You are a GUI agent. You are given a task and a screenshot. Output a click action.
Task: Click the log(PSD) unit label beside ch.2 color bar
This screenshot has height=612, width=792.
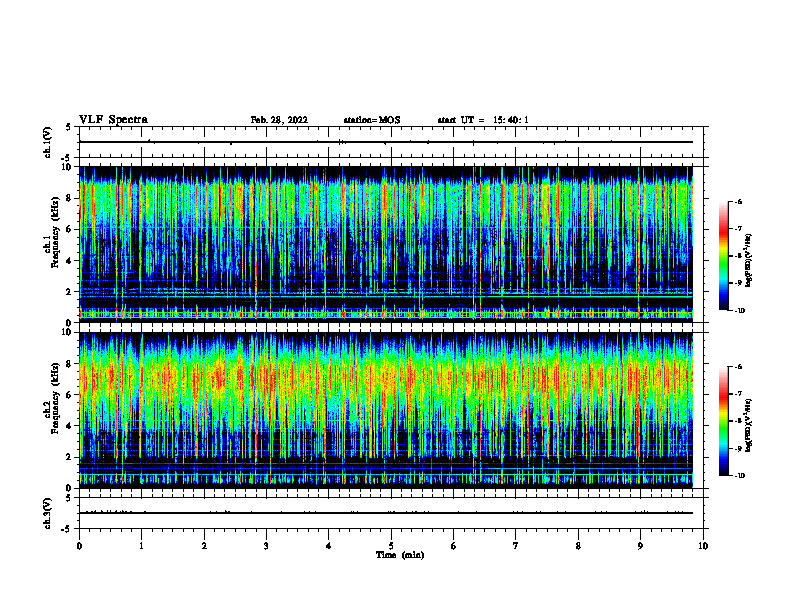click(749, 425)
